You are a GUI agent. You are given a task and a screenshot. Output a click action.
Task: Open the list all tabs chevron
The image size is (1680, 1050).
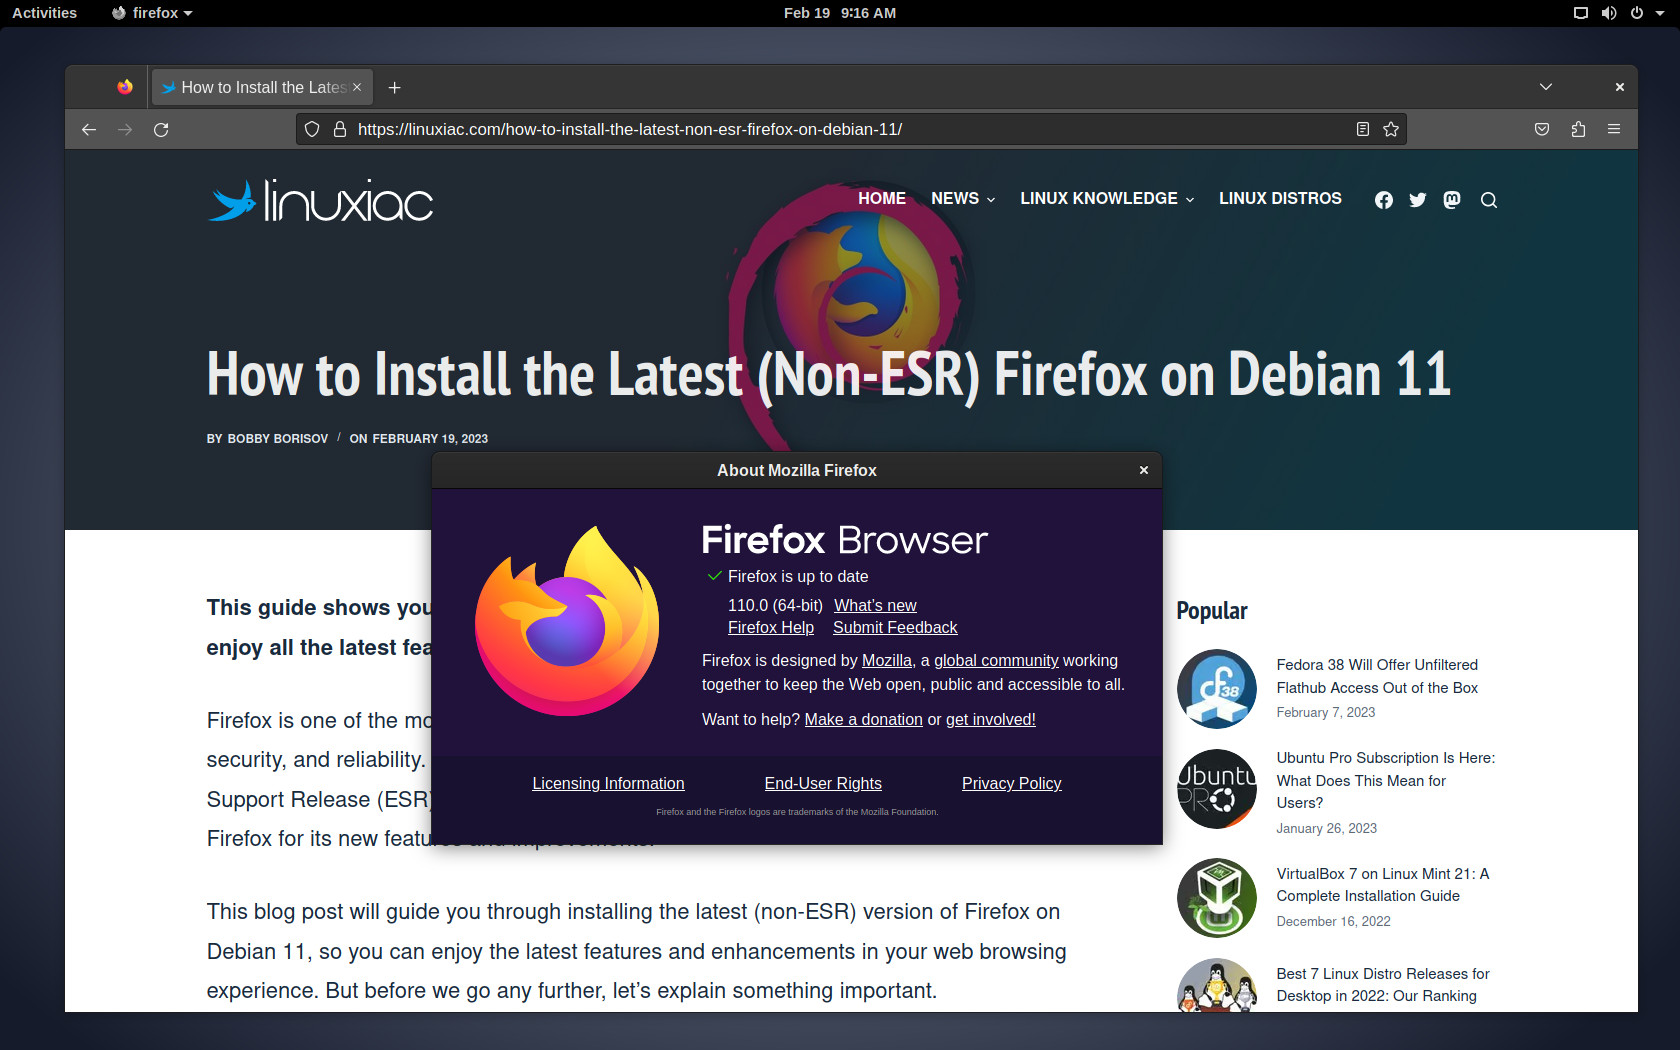1546,87
